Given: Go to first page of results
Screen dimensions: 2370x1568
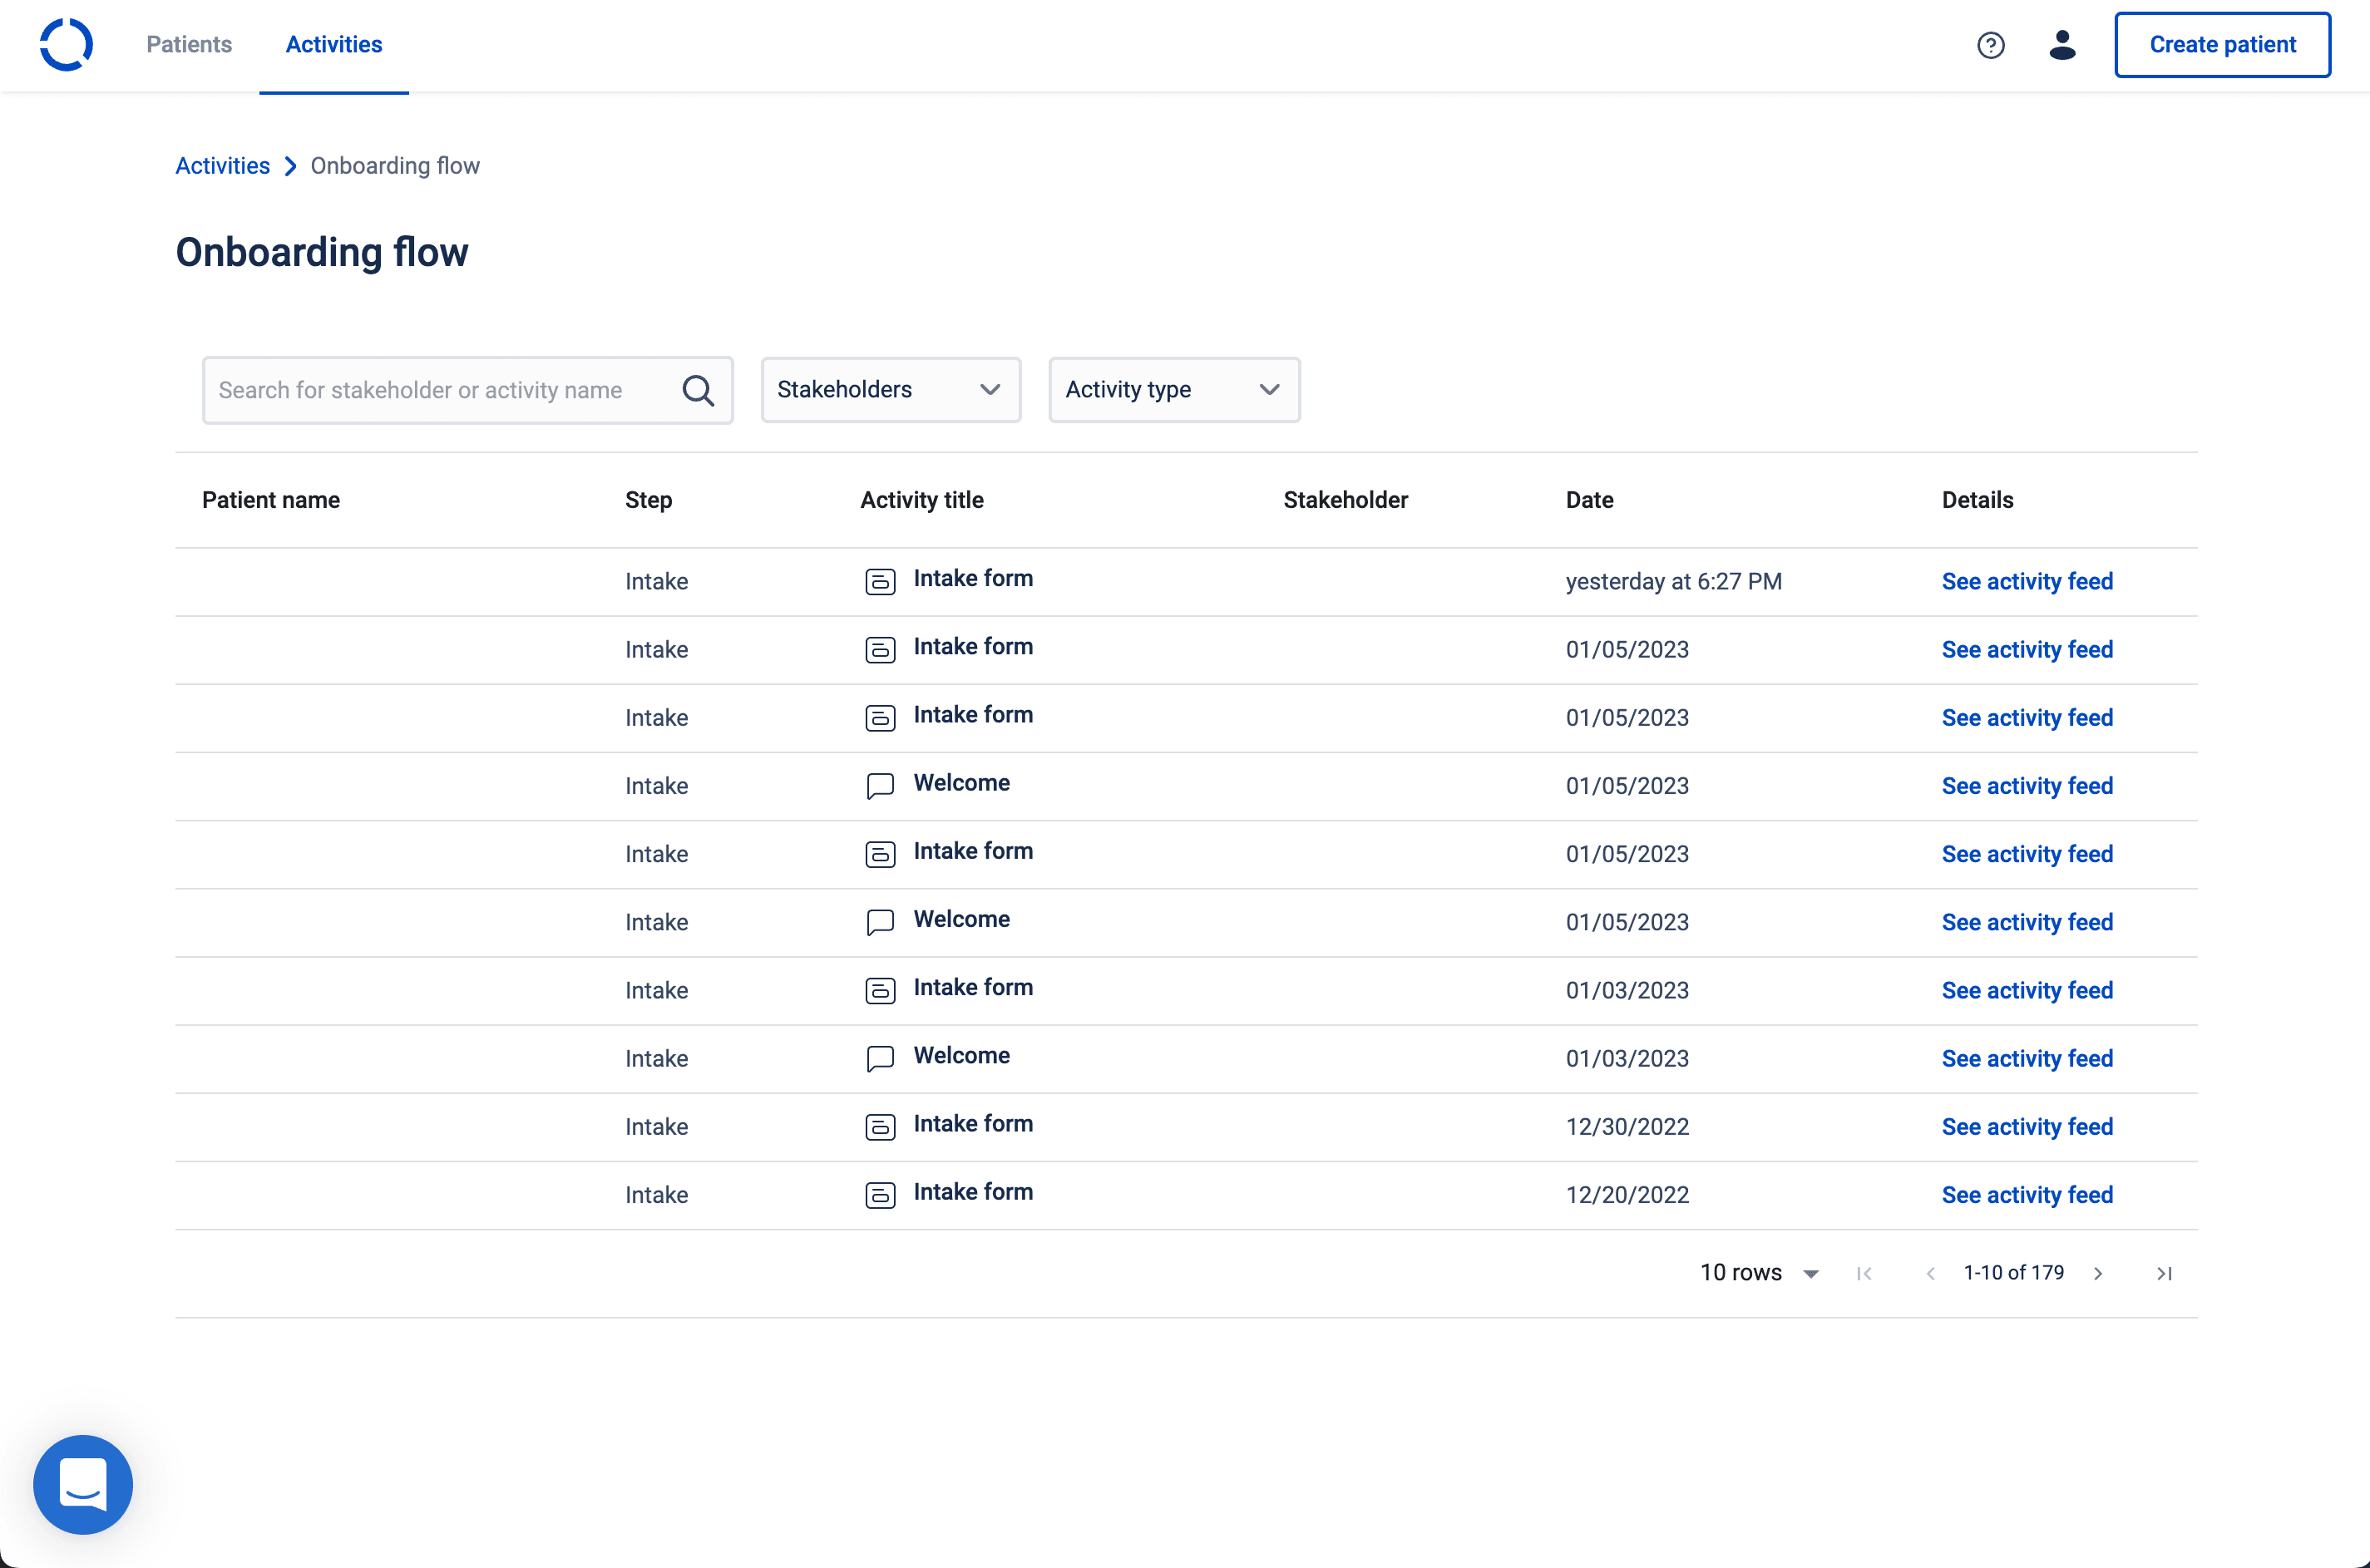Looking at the screenshot, I should pos(1864,1273).
